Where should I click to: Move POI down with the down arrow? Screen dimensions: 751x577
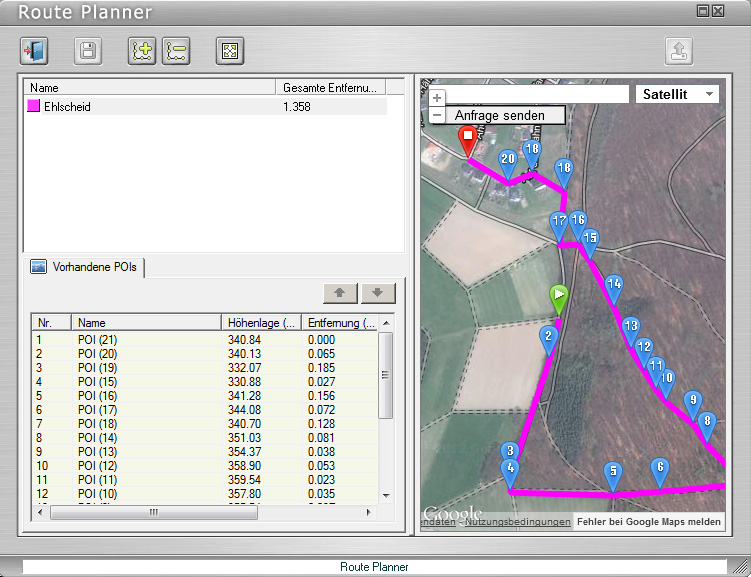coord(378,293)
